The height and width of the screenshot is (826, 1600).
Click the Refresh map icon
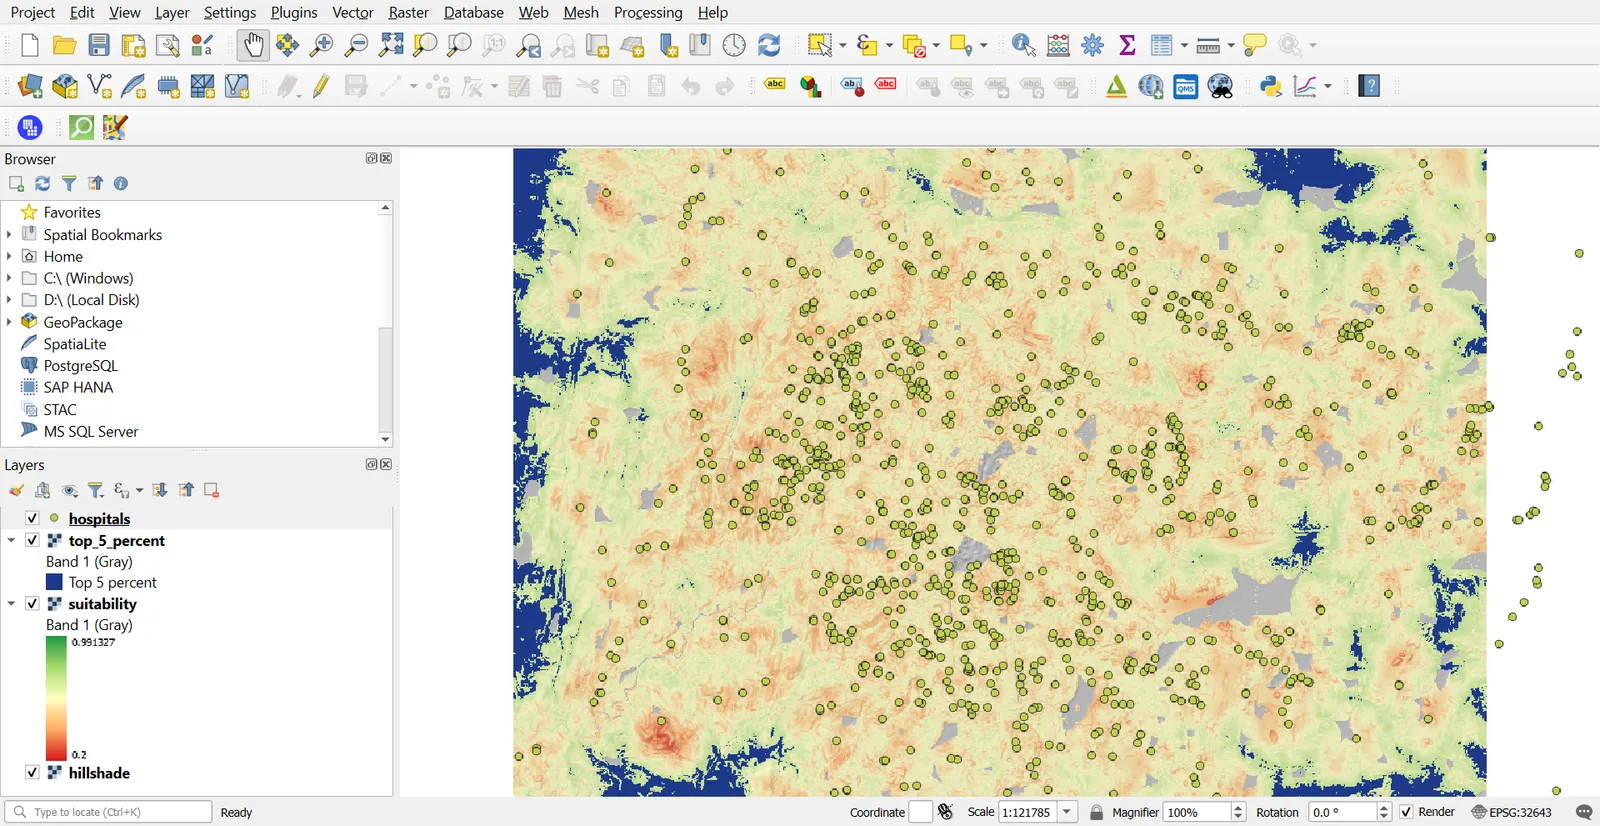[x=769, y=45]
